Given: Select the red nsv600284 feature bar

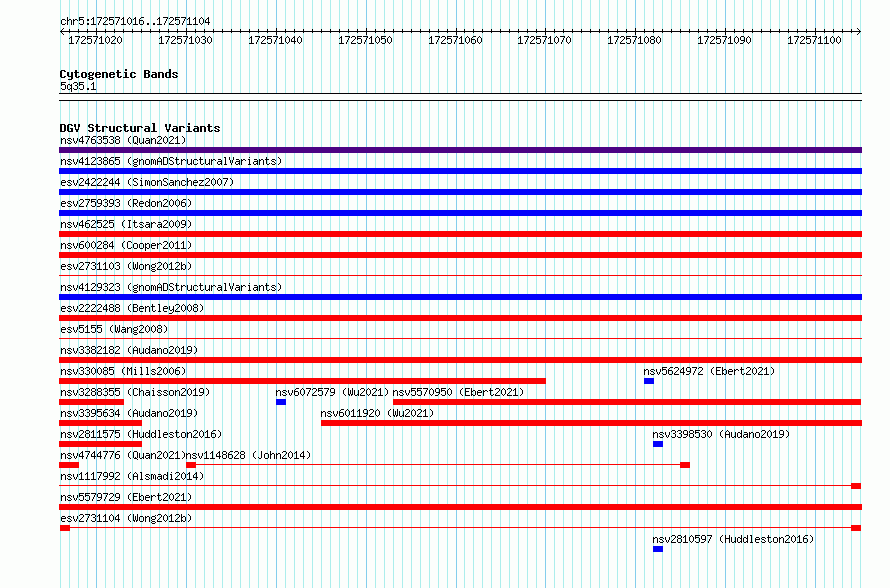Looking at the screenshot, I should (460, 255).
